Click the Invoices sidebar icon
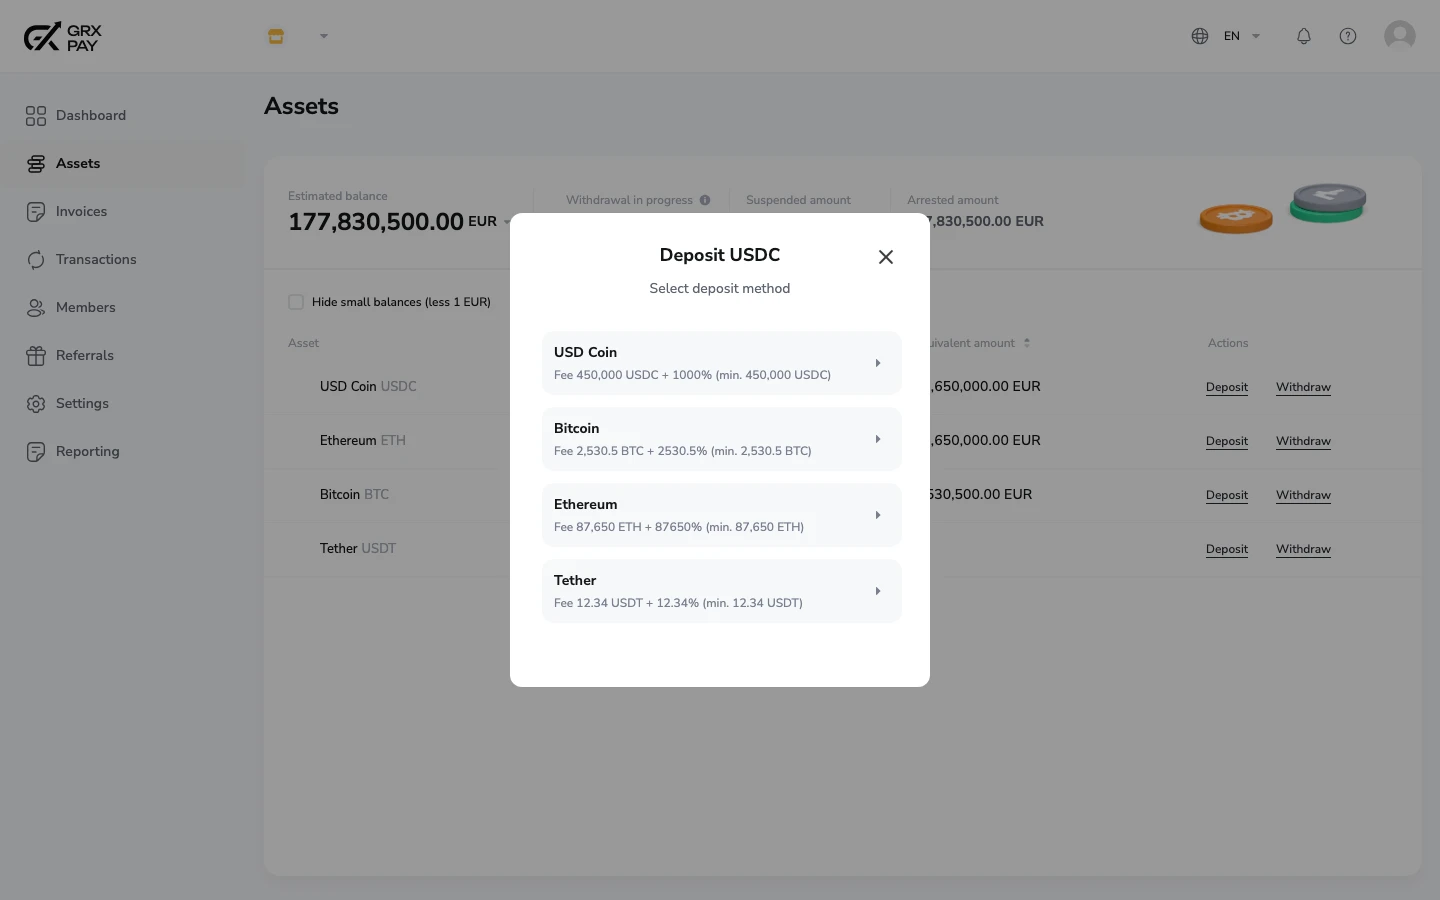 pos(36,212)
